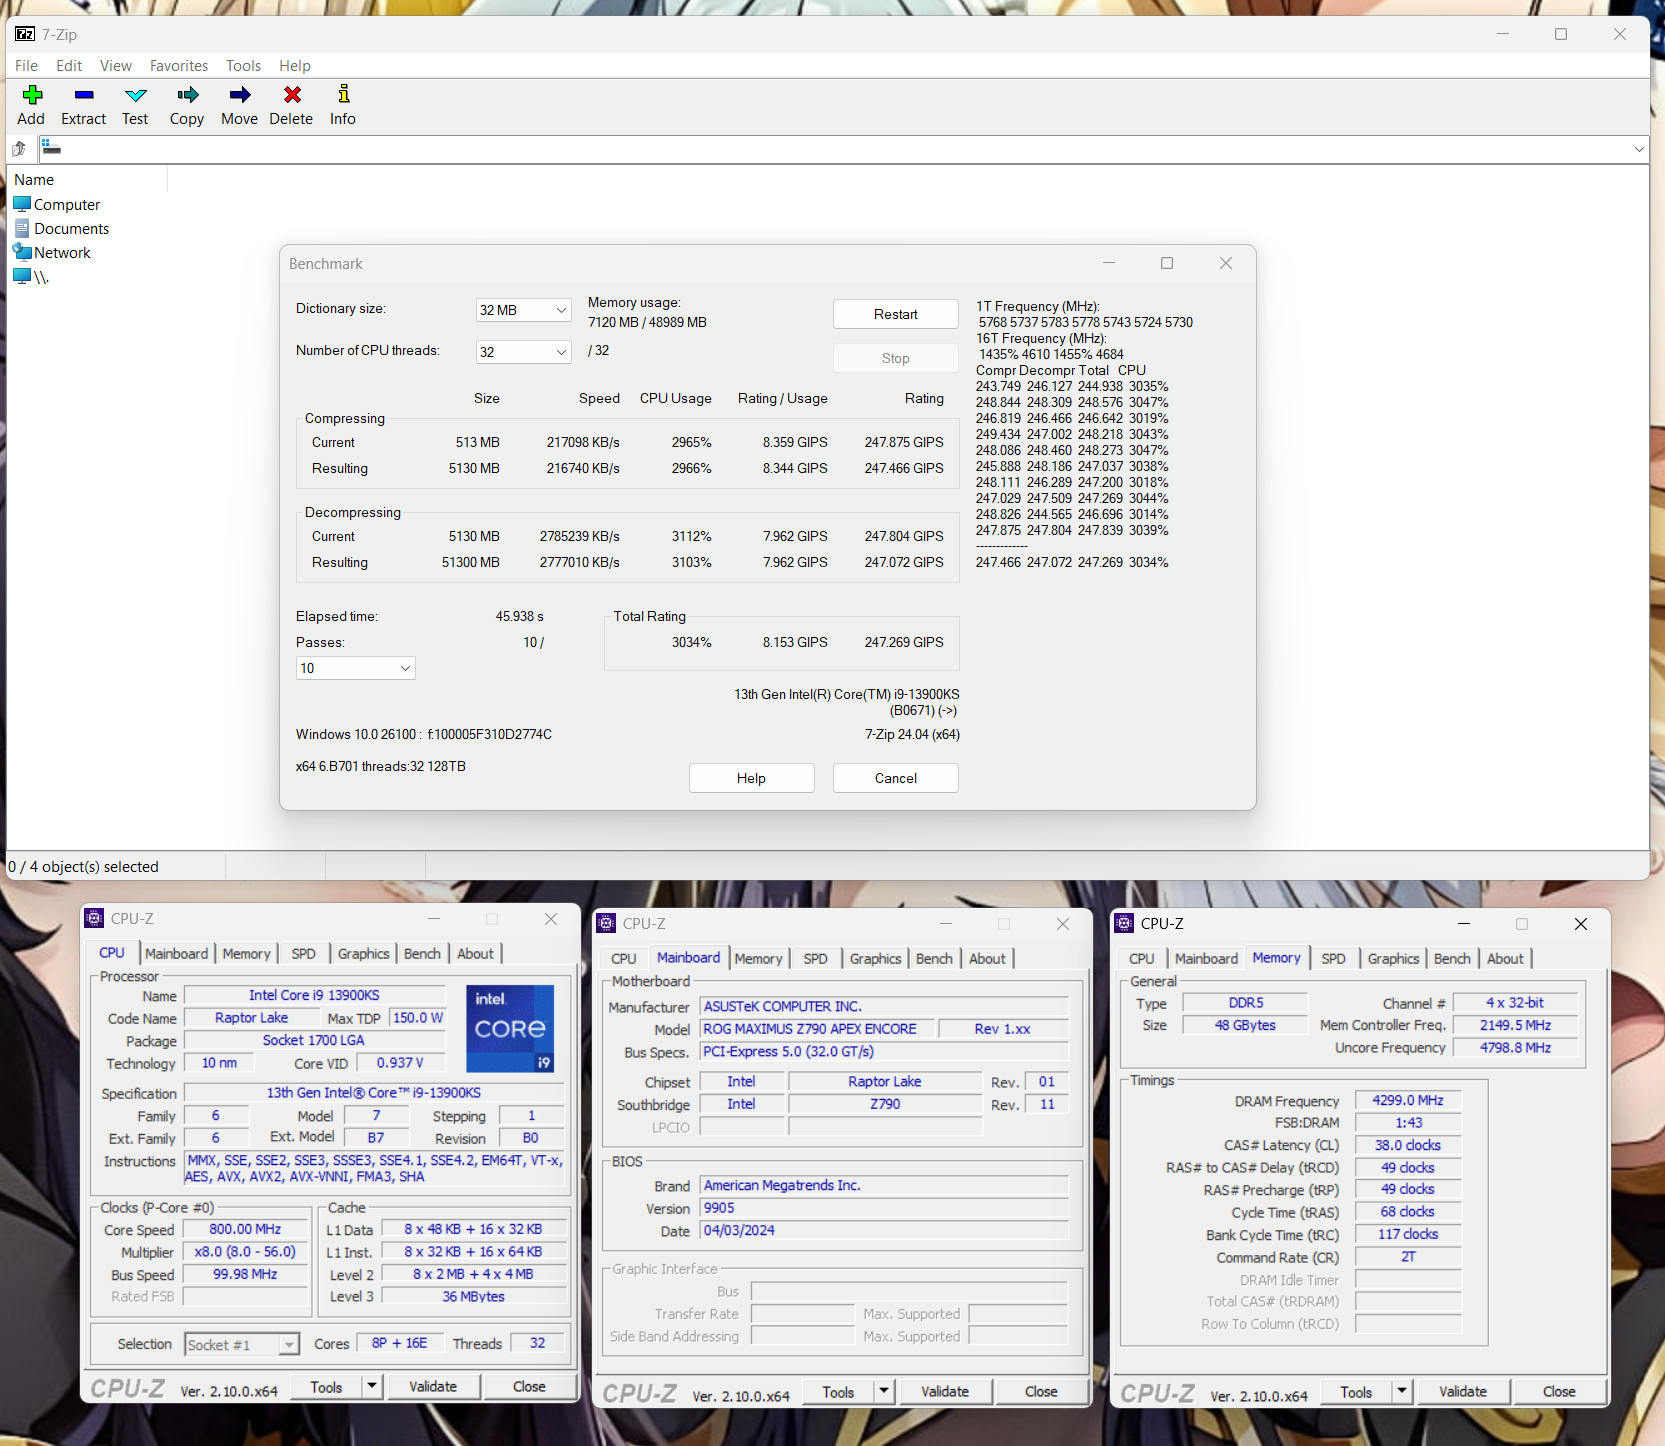Open the Number of CPU threads dropdown
The width and height of the screenshot is (1665, 1446).
point(524,352)
